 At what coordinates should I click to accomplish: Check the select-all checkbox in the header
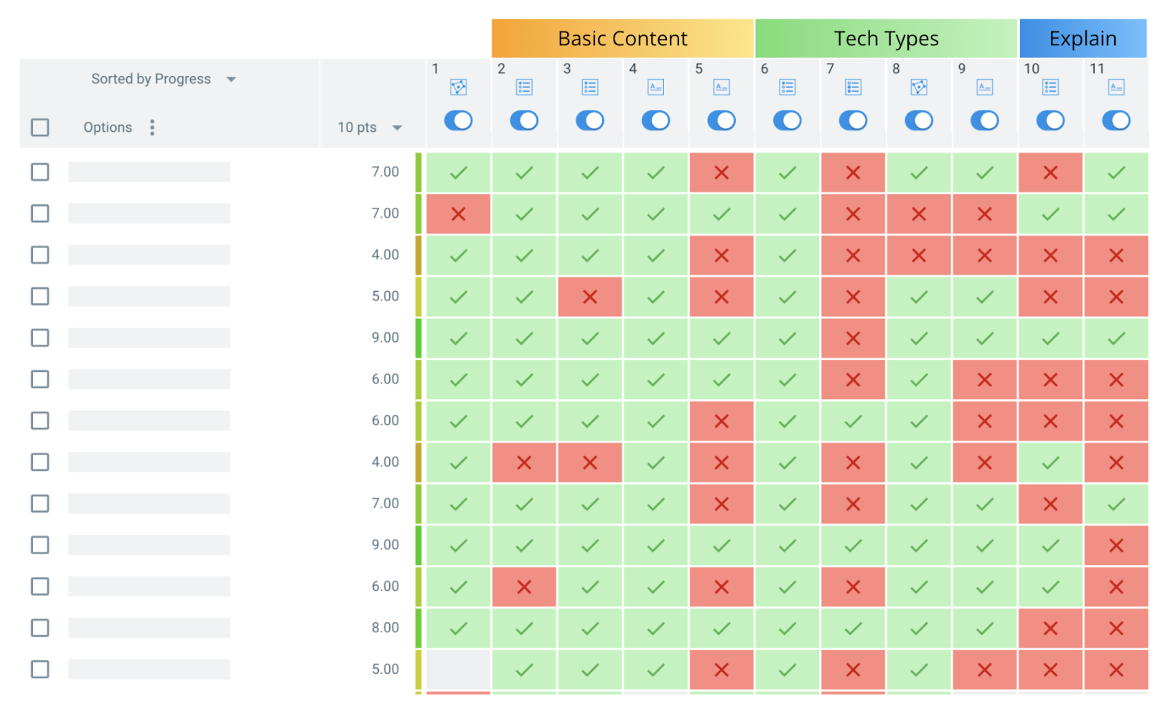(38, 127)
